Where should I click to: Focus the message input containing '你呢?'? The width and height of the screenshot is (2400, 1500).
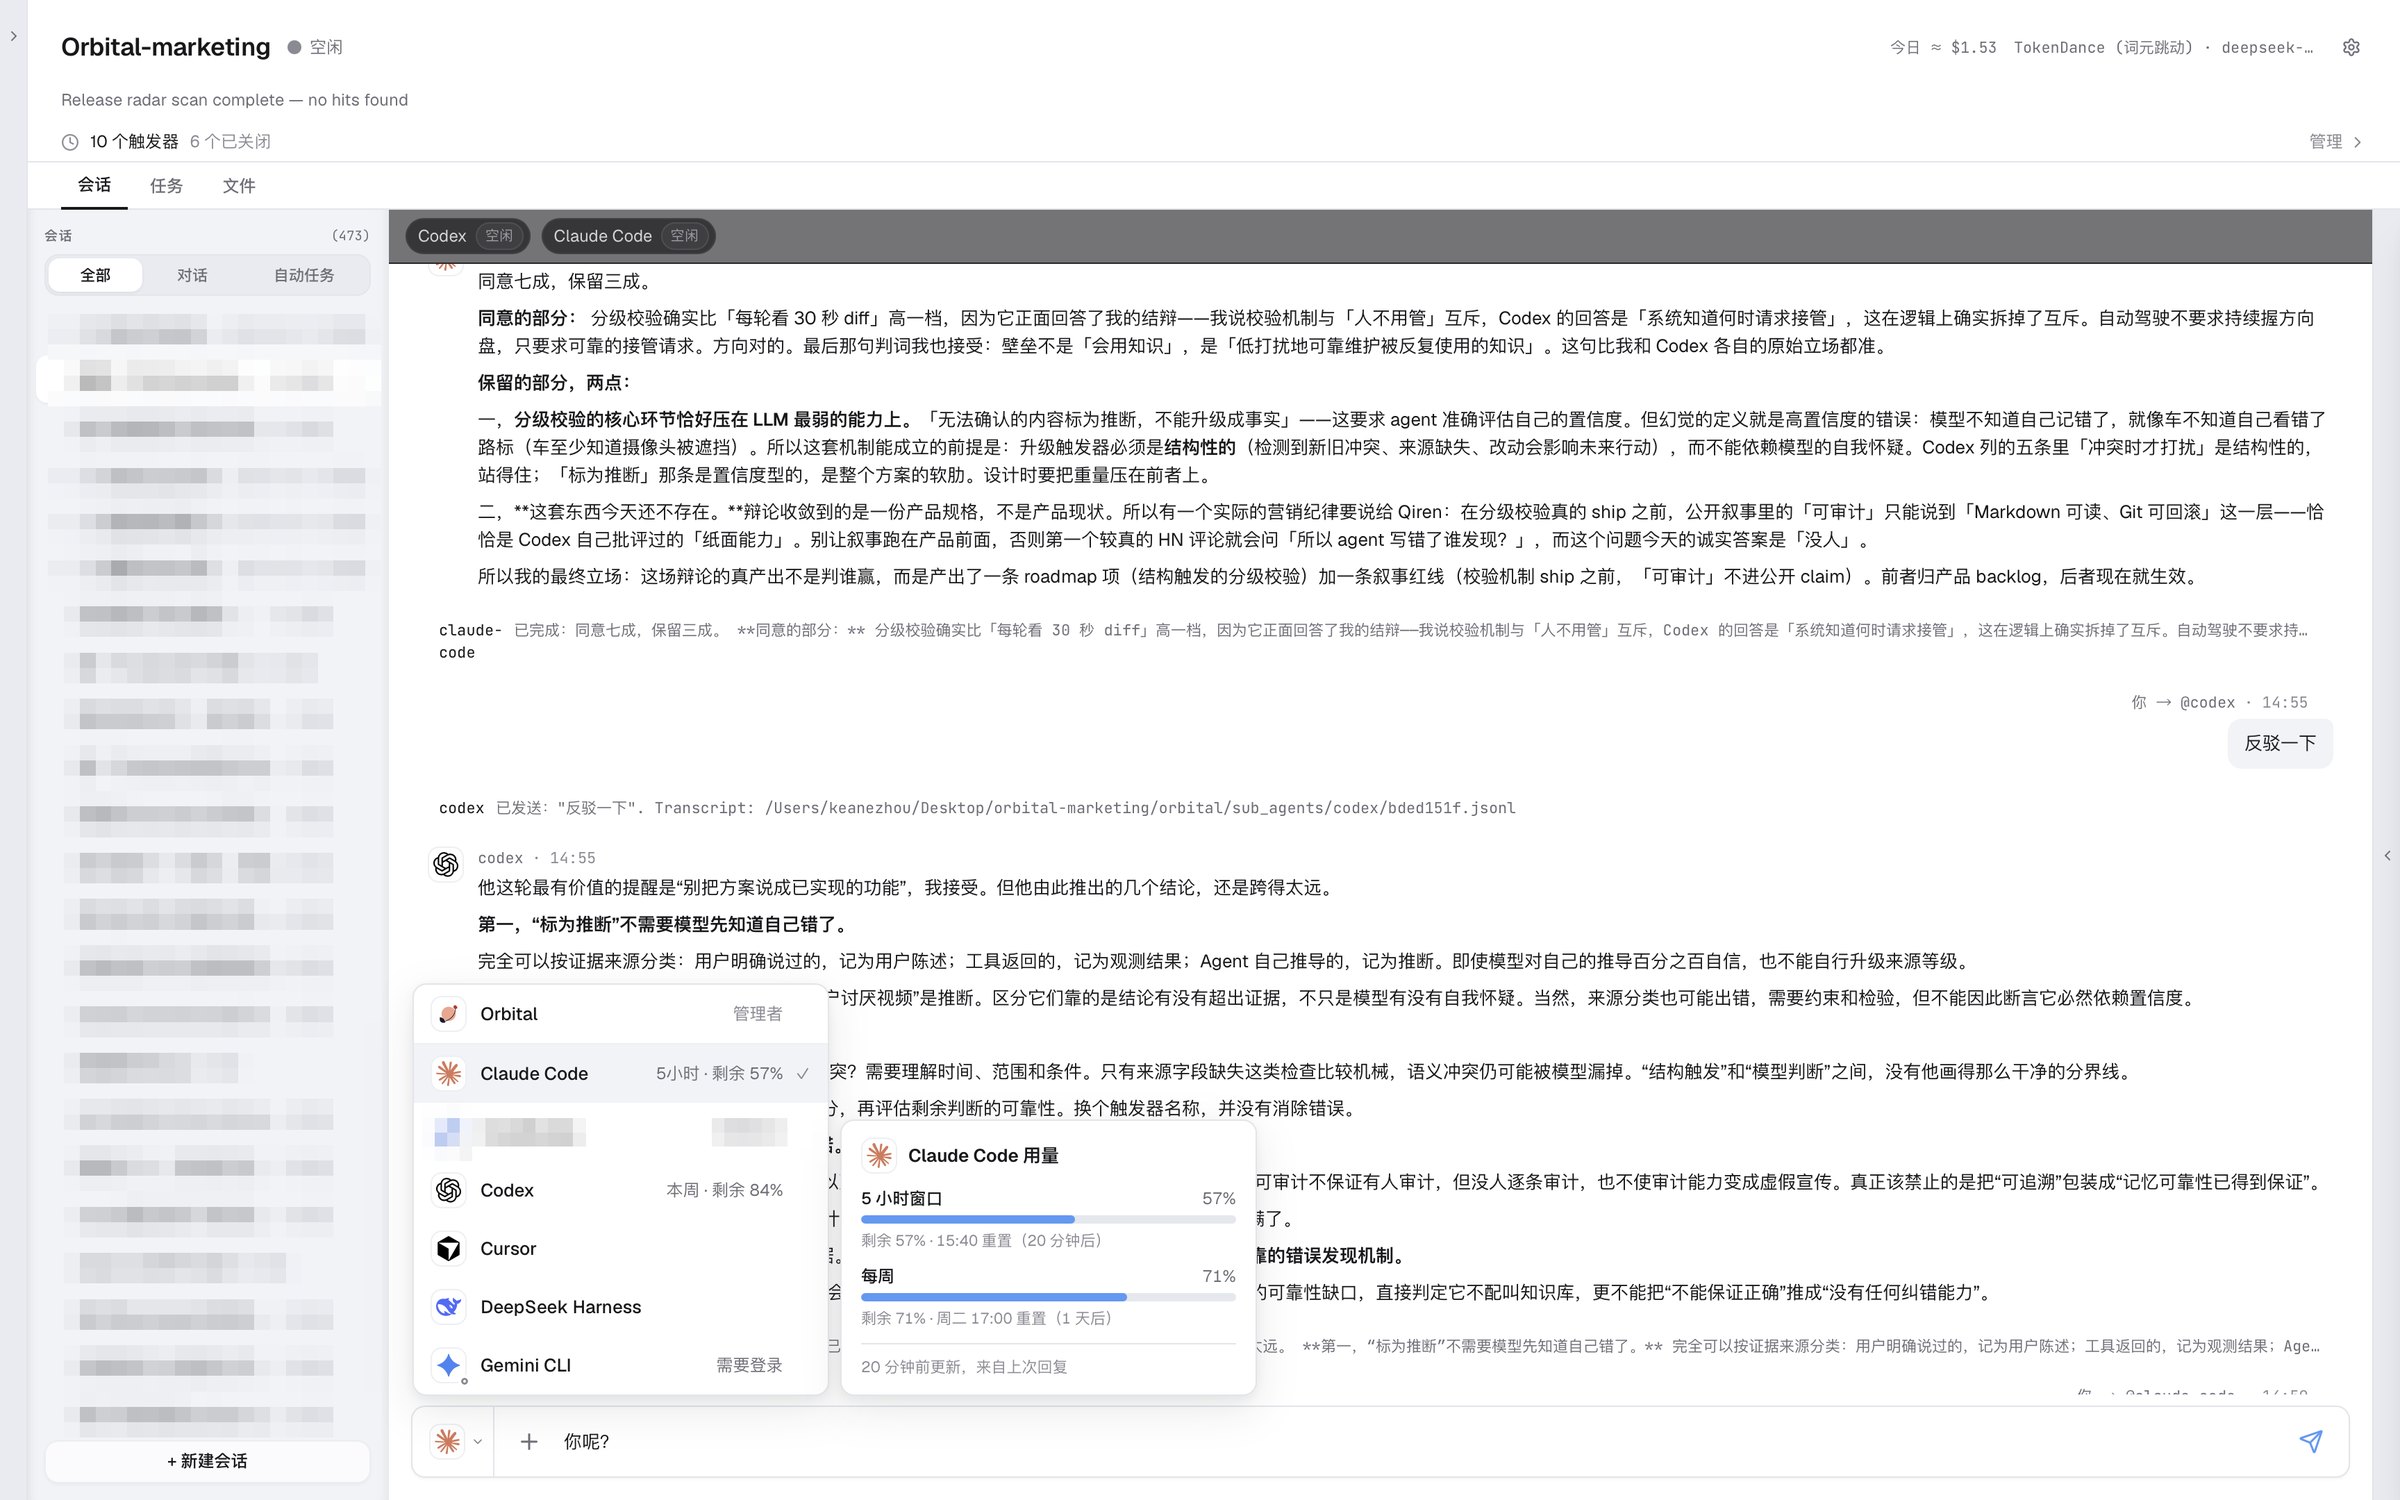click(x=1420, y=1441)
